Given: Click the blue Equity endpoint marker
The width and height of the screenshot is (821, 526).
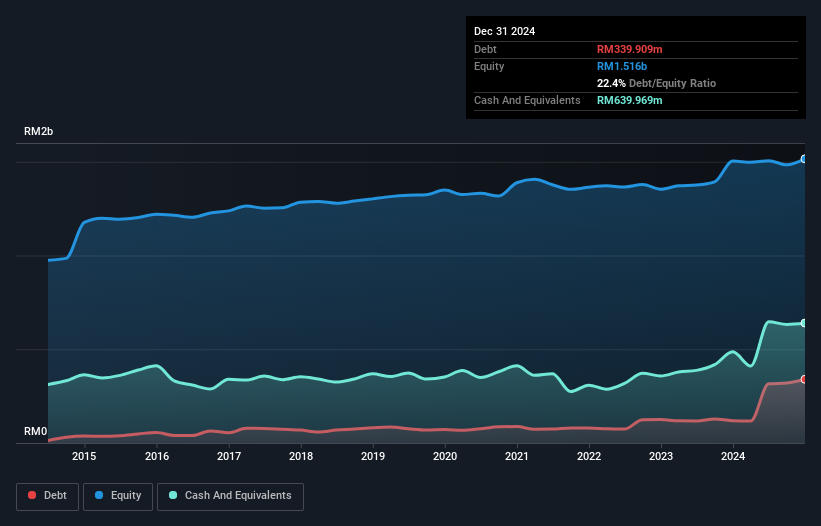Looking at the screenshot, I should (803, 159).
